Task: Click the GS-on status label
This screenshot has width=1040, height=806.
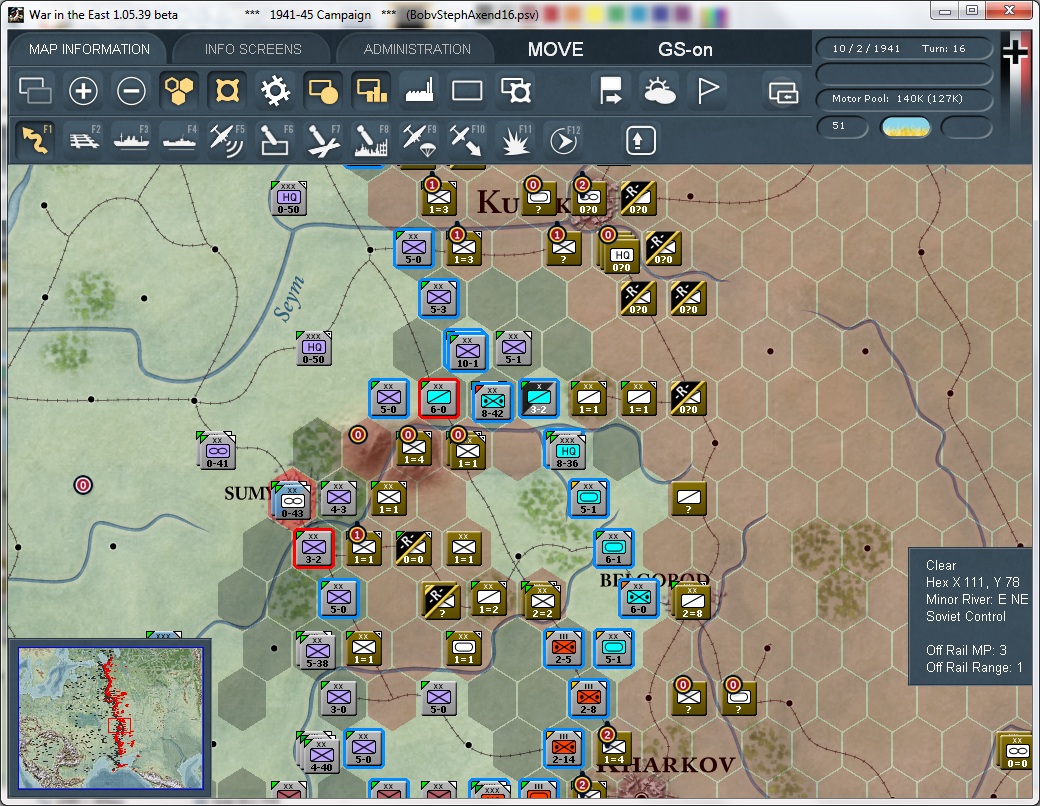Action: tap(685, 49)
